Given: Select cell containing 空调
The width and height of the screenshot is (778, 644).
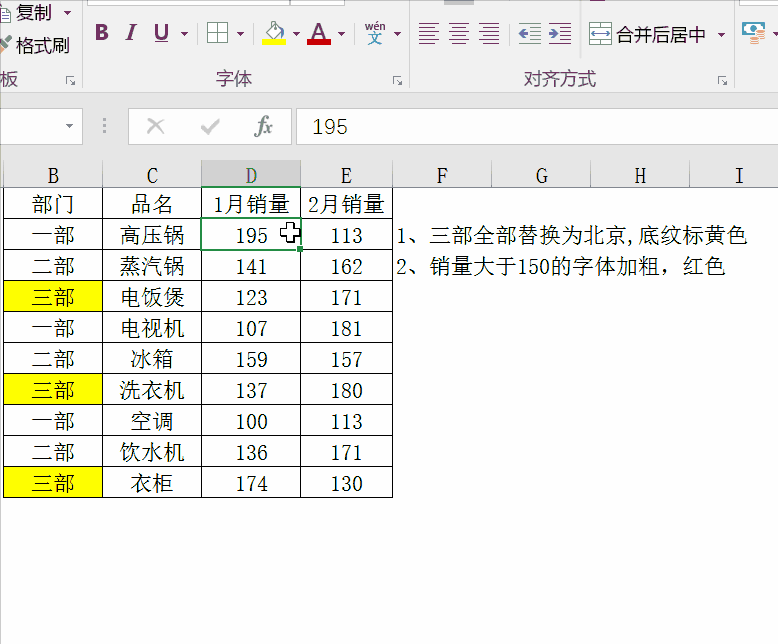Looking at the screenshot, I should pyautogui.click(x=152, y=420).
